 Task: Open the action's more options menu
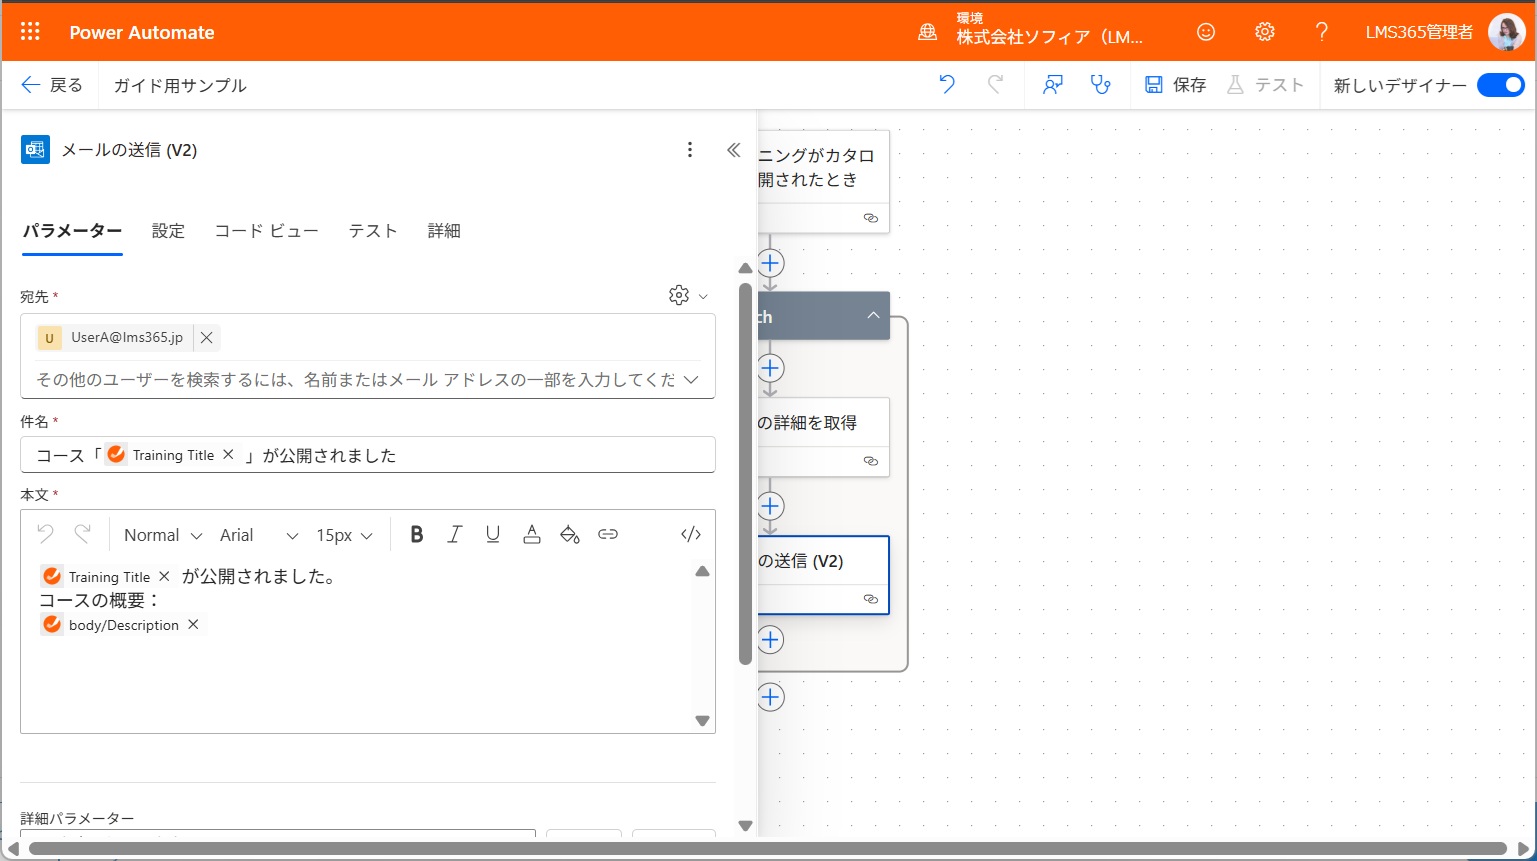[x=690, y=150]
